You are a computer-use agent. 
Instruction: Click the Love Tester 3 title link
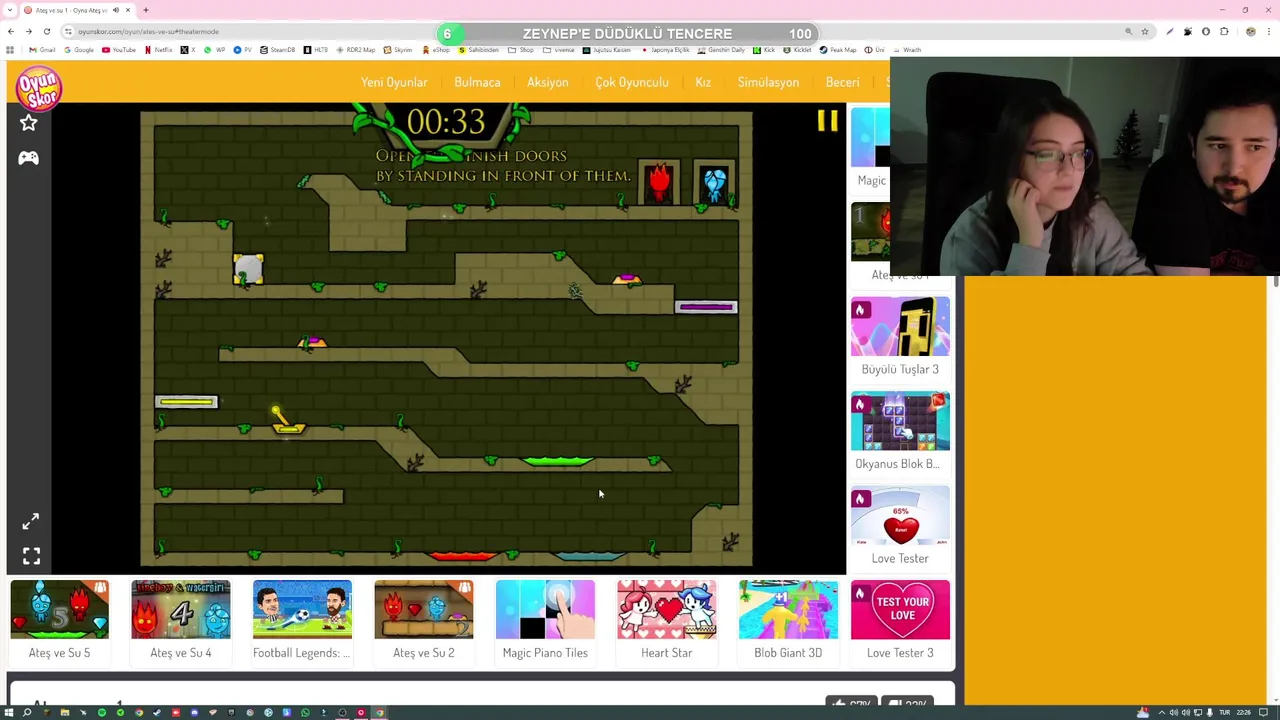pyautogui.click(x=900, y=653)
